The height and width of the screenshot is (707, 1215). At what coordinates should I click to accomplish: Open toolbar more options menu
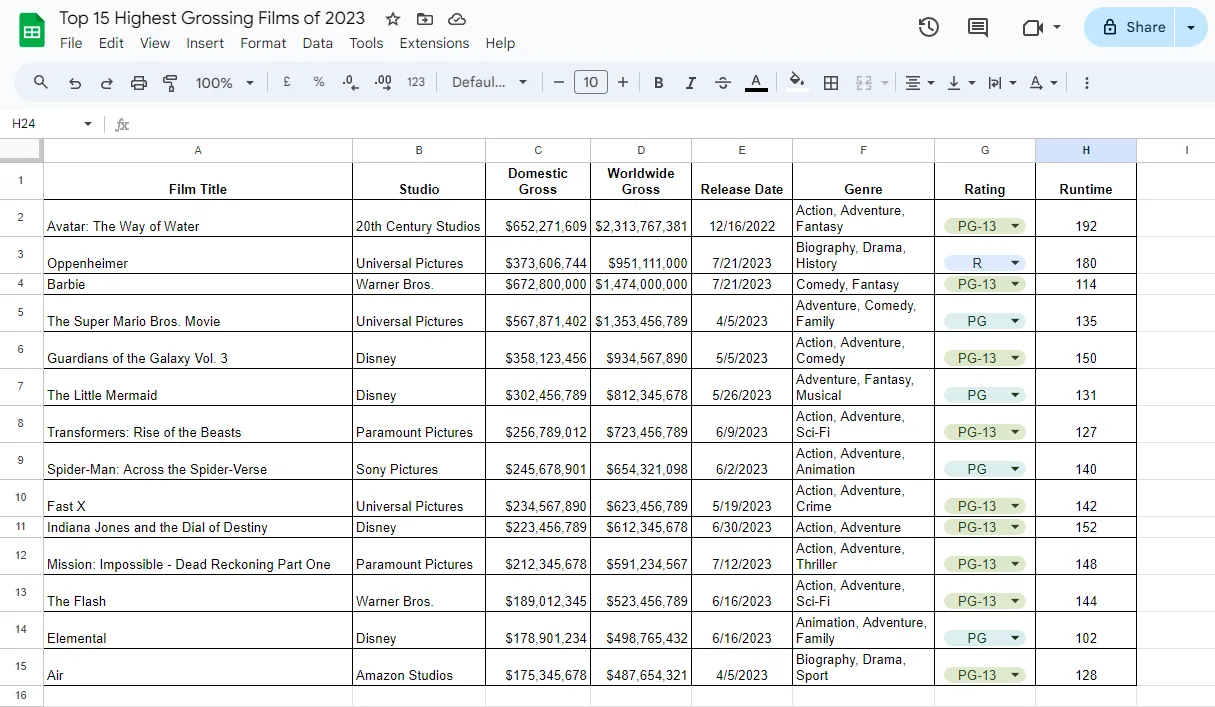point(1087,82)
